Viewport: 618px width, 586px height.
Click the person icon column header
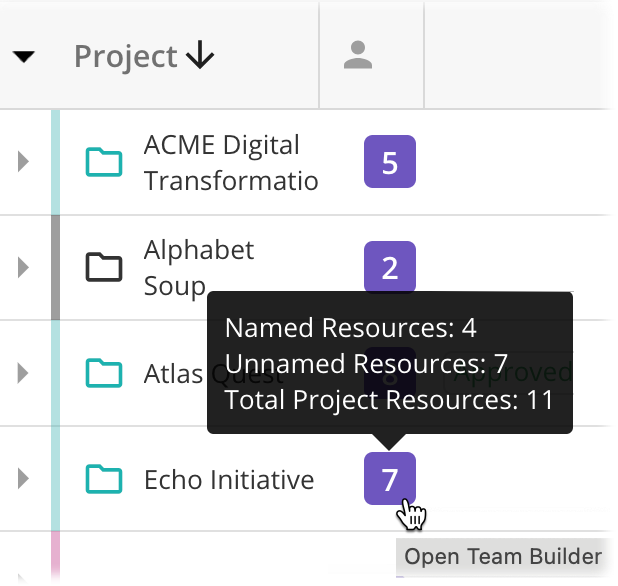[357, 56]
